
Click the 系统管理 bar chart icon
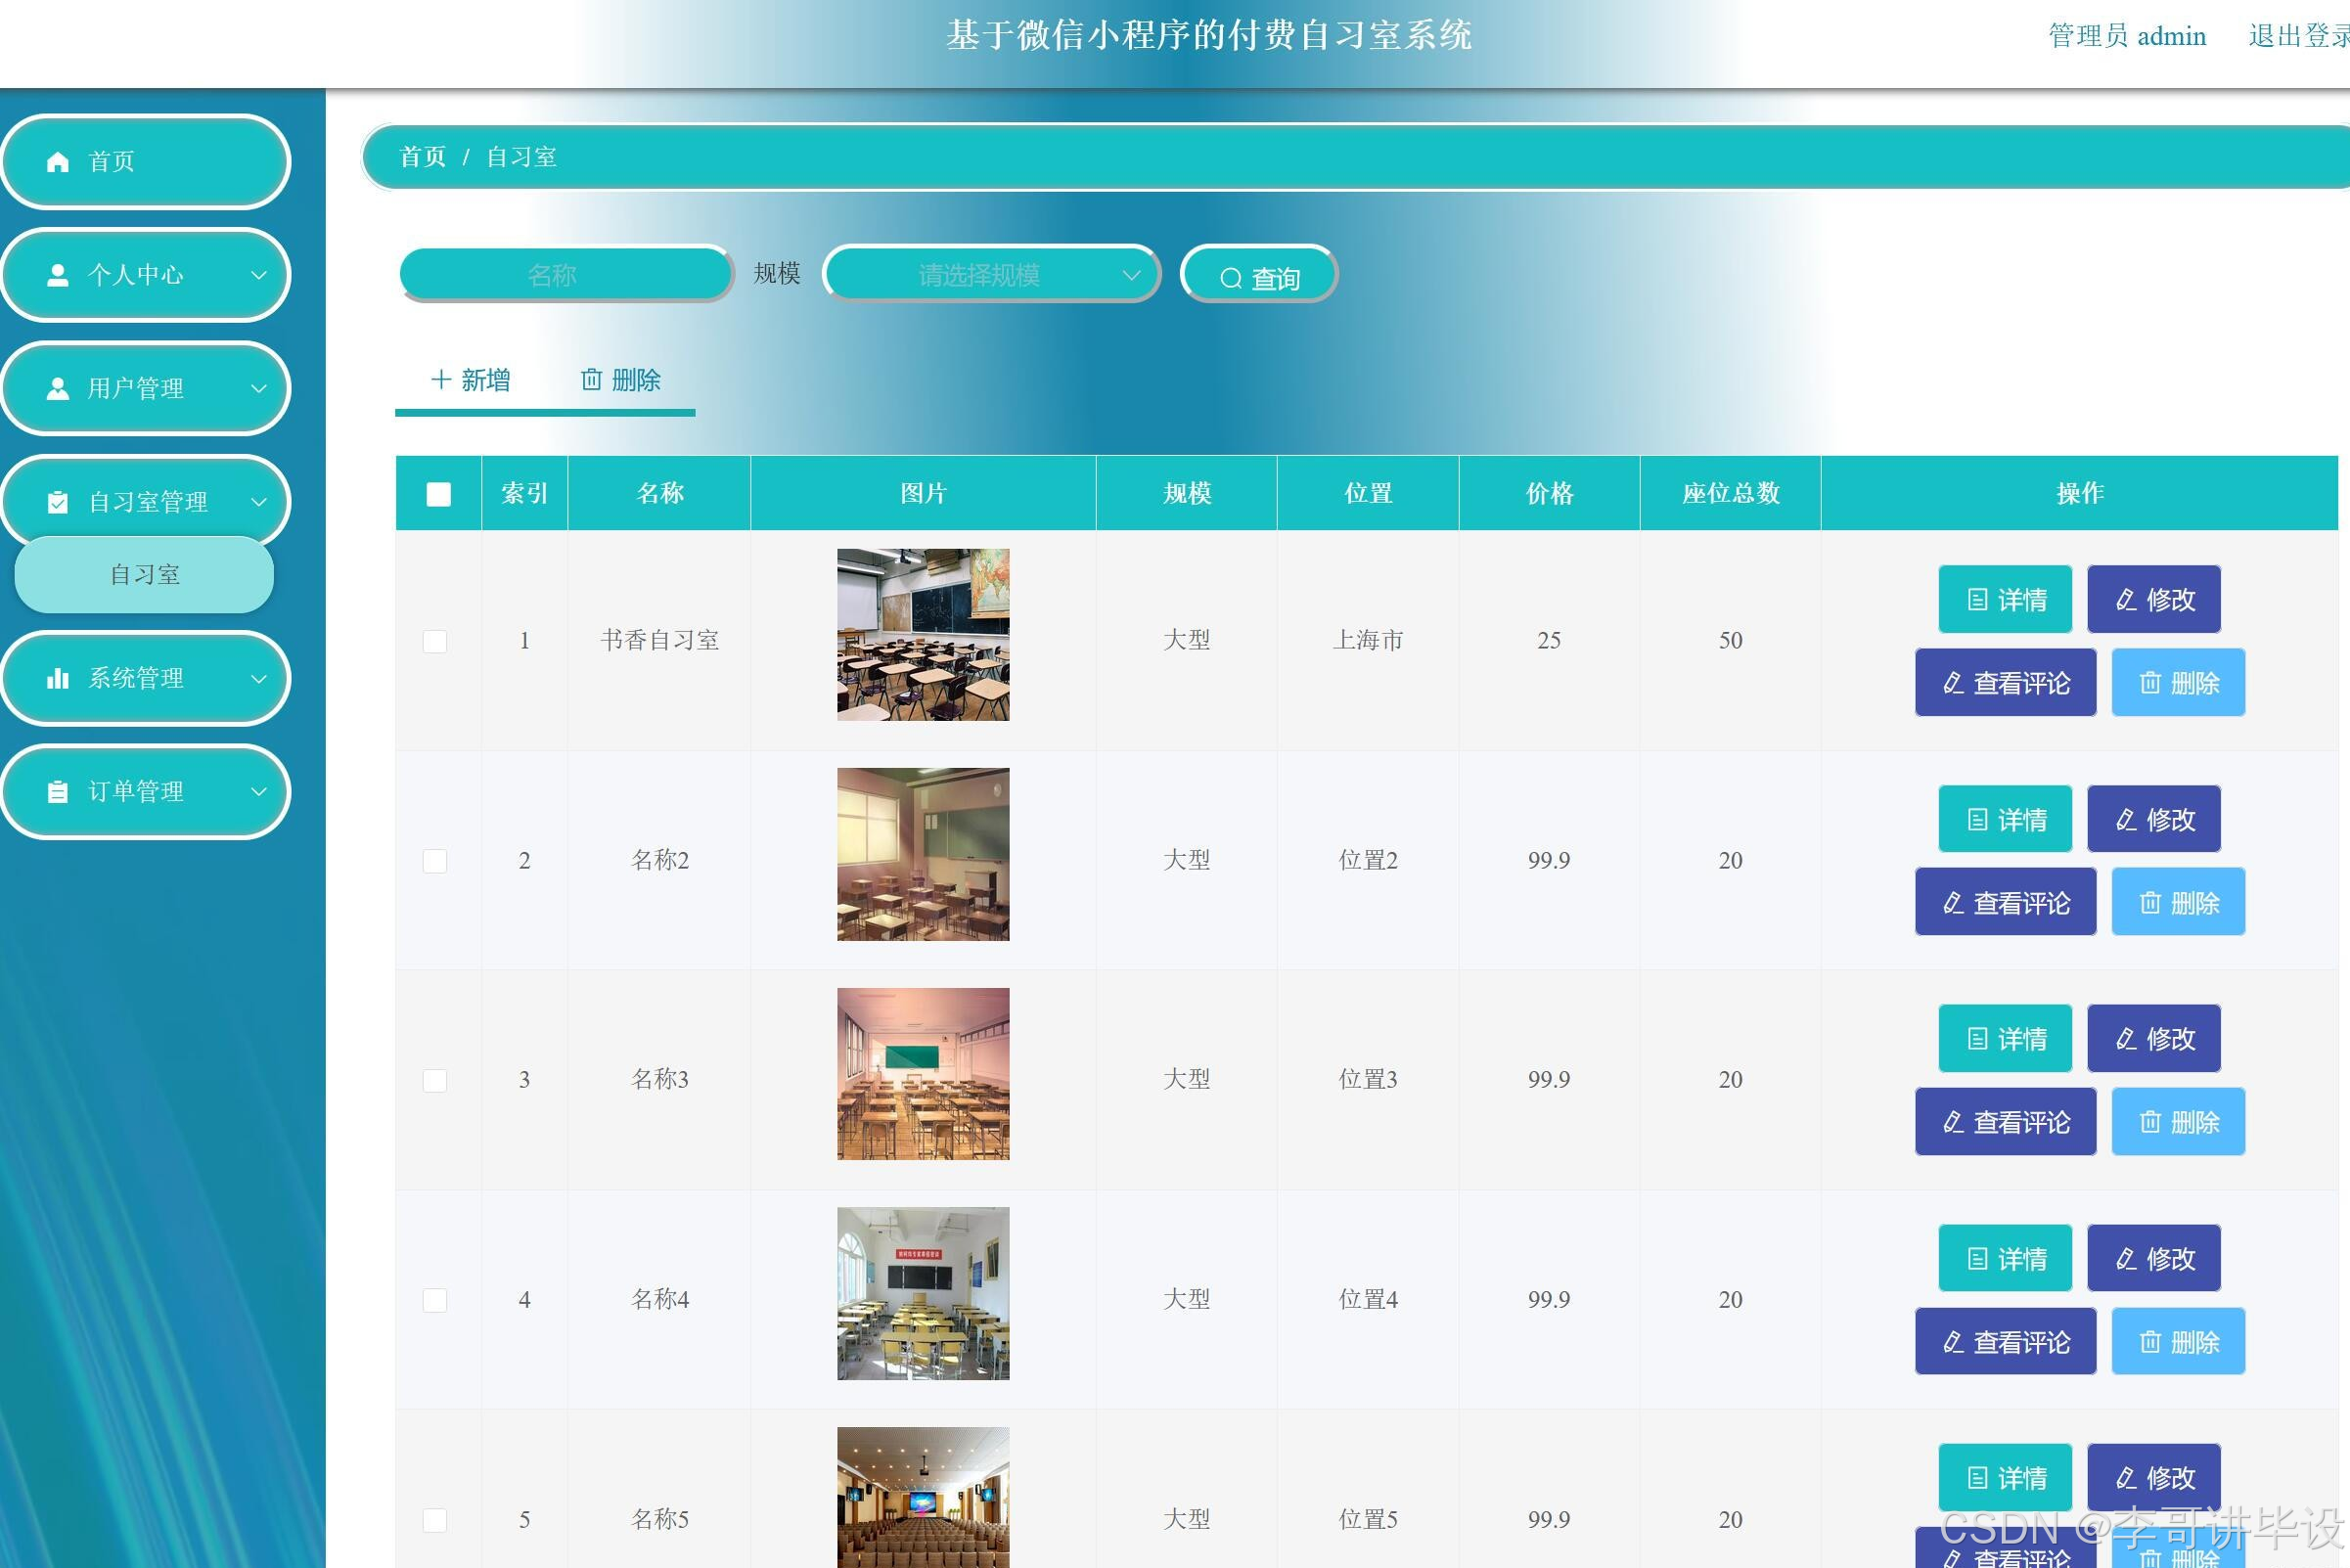(58, 679)
